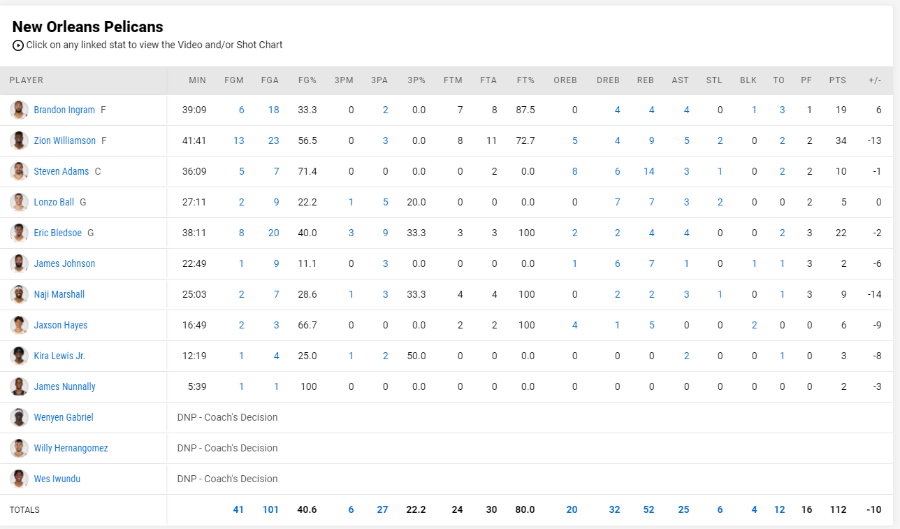Click Kira Lewis Jr.'s player headshot

19,356
